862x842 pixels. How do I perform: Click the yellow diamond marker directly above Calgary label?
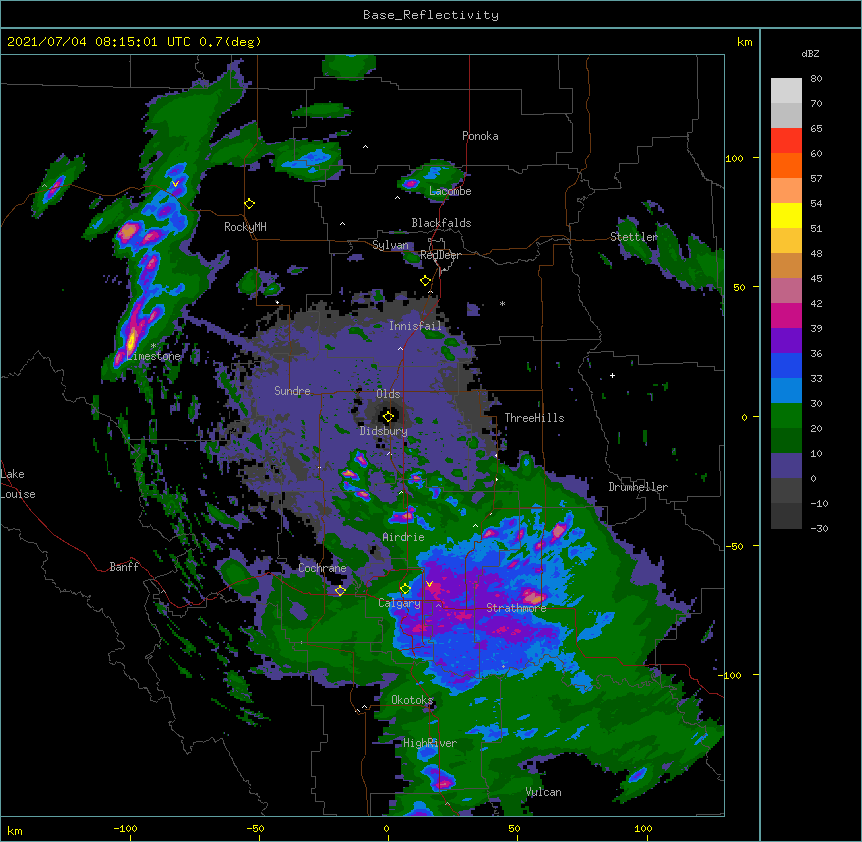[x=405, y=589]
